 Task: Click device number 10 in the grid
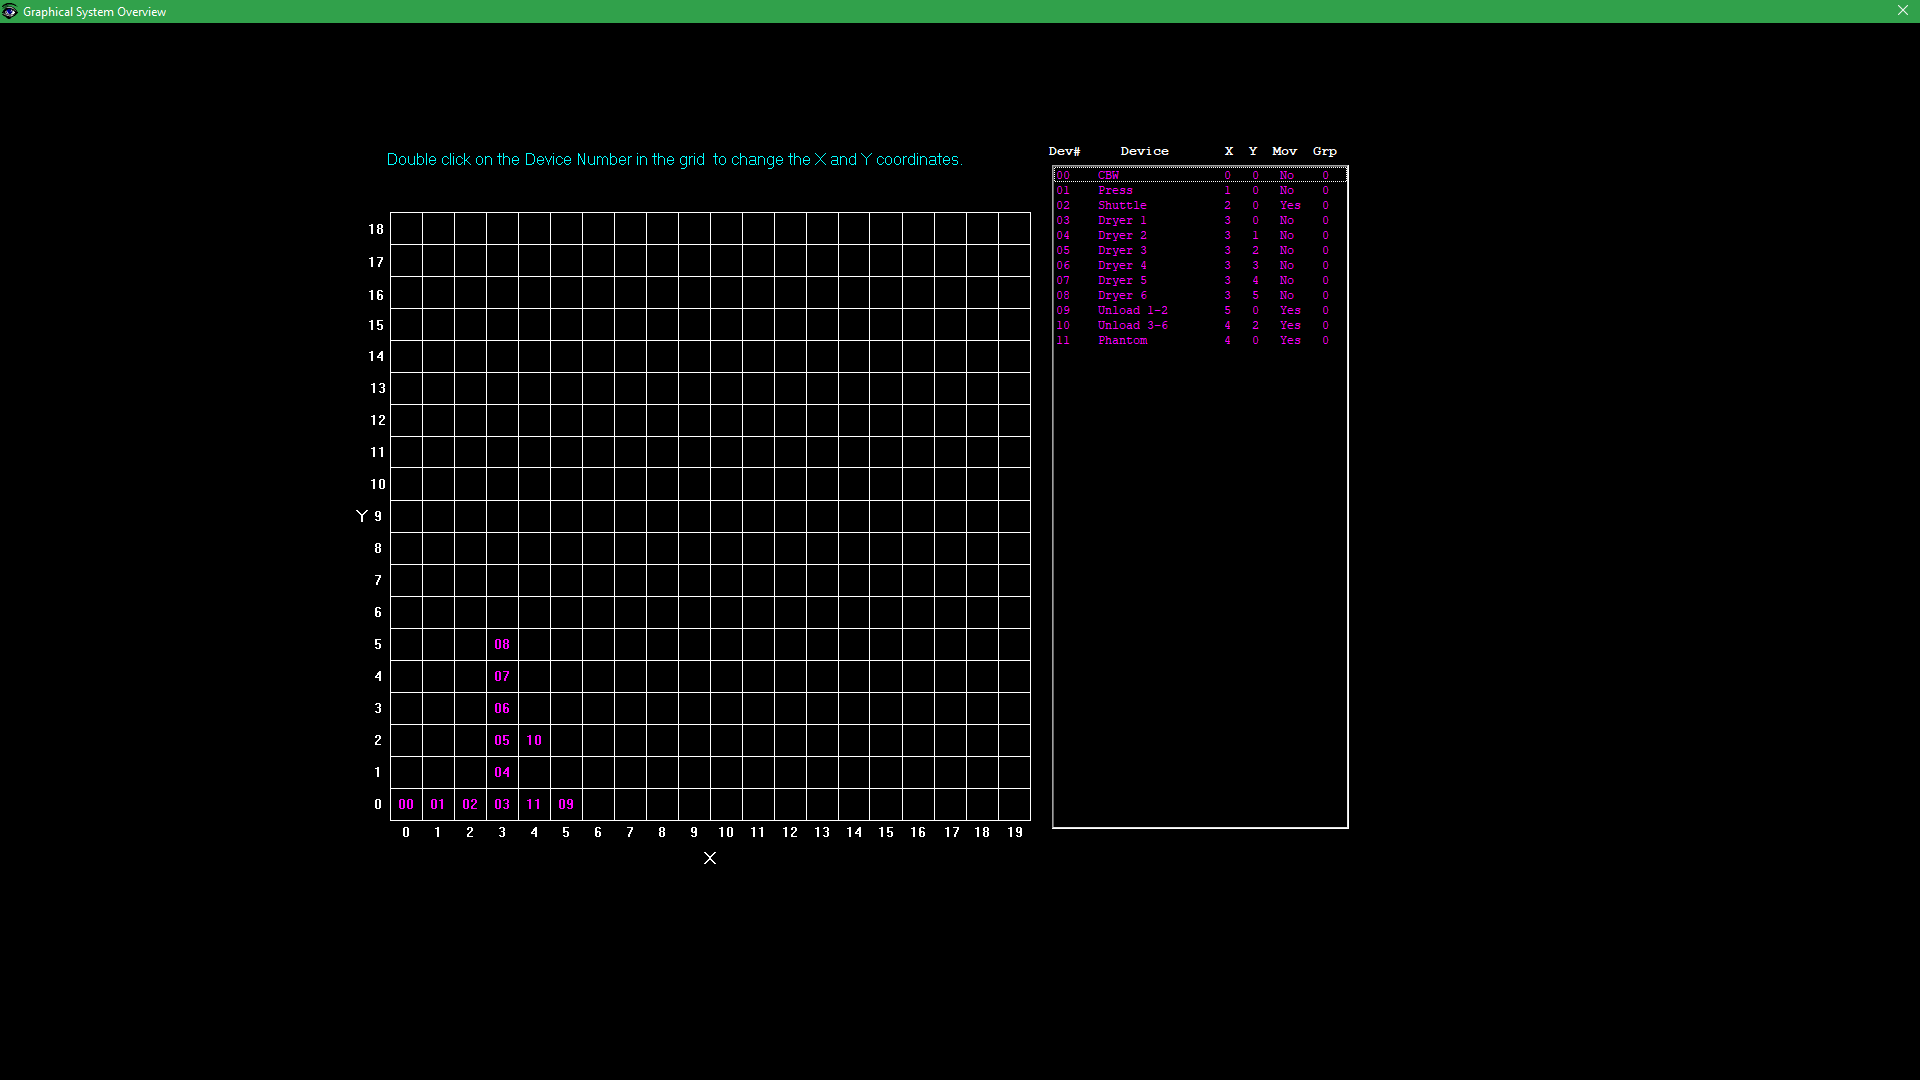point(534,741)
